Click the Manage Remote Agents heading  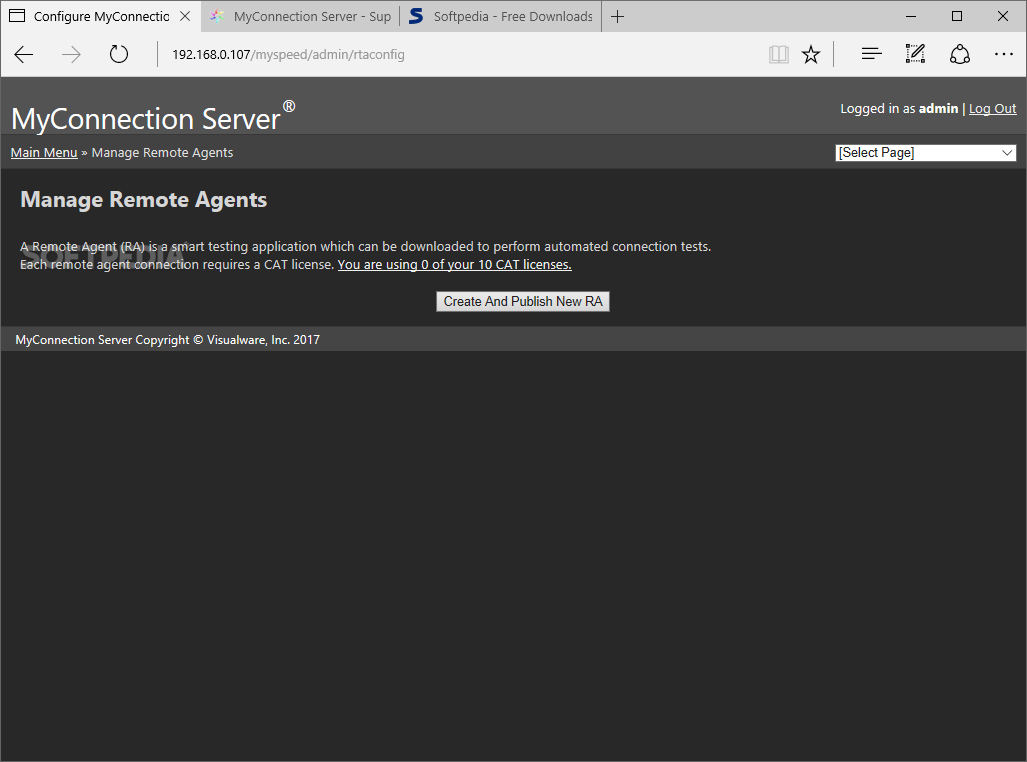(143, 200)
